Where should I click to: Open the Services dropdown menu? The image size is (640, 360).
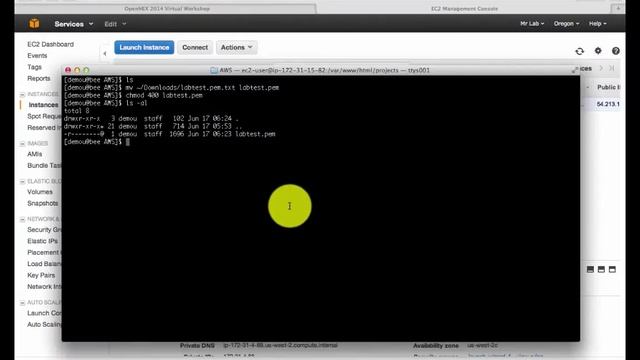tap(73, 24)
